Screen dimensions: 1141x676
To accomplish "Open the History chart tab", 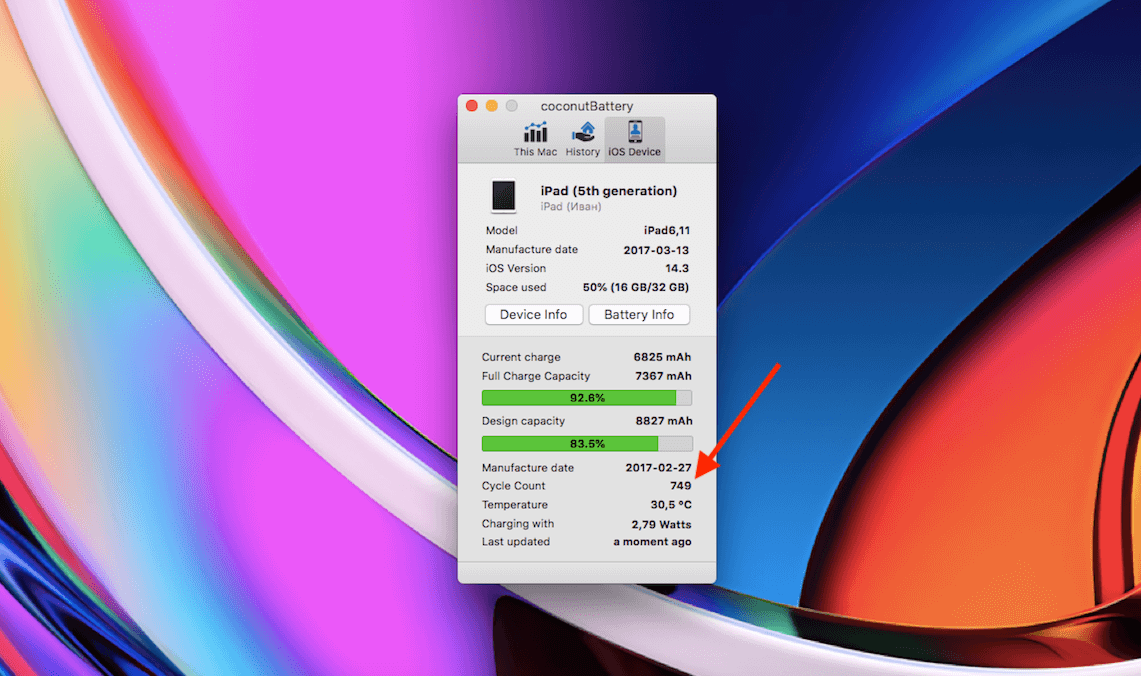I will (582, 139).
